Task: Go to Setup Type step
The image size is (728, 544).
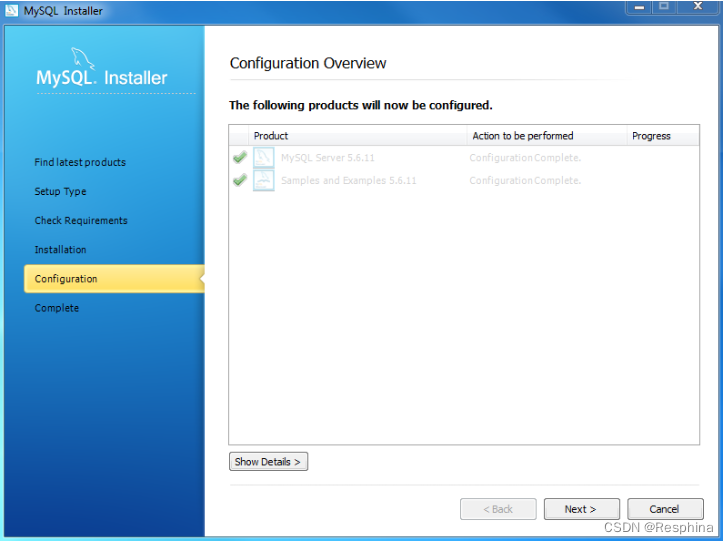Action: pyautogui.click(x=60, y=192)
